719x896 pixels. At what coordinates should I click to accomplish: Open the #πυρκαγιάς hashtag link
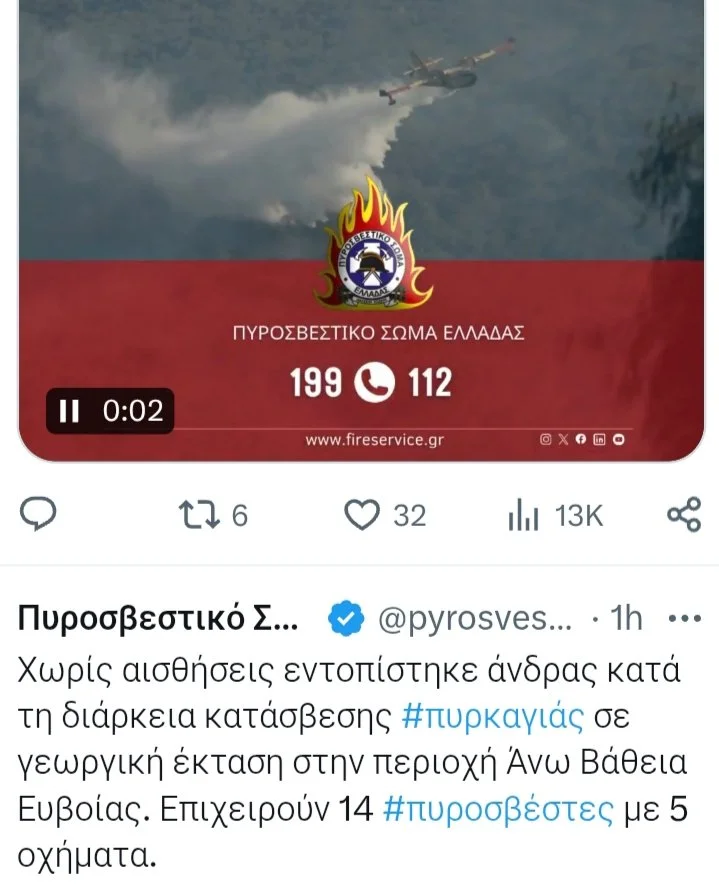pos(493,716)
